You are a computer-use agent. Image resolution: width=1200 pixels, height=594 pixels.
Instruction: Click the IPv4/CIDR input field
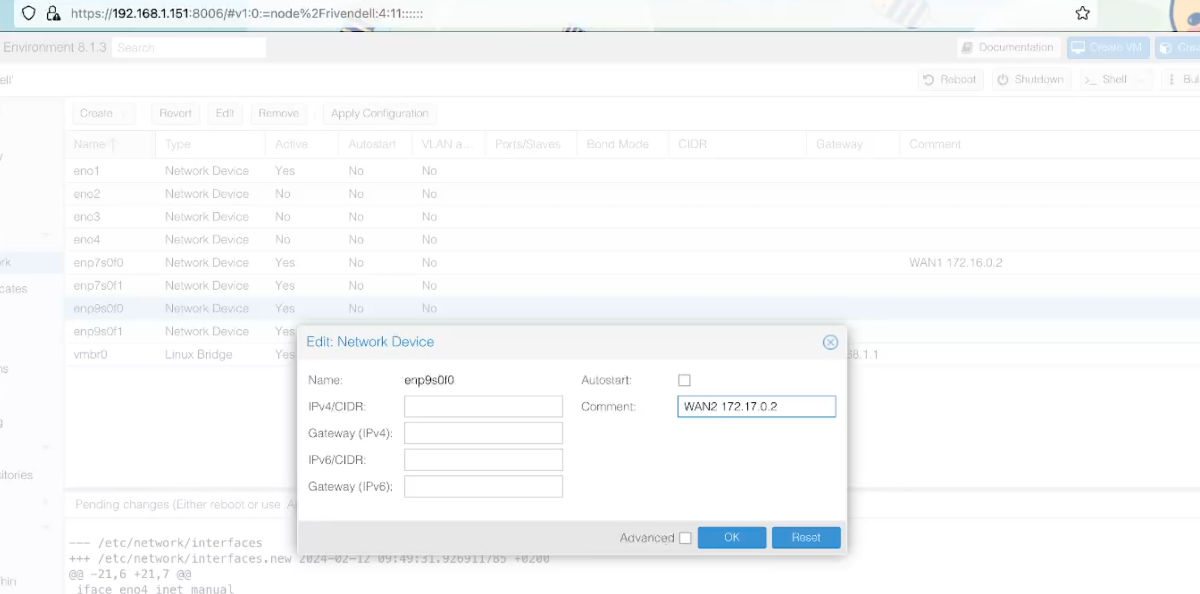(483, 407)
